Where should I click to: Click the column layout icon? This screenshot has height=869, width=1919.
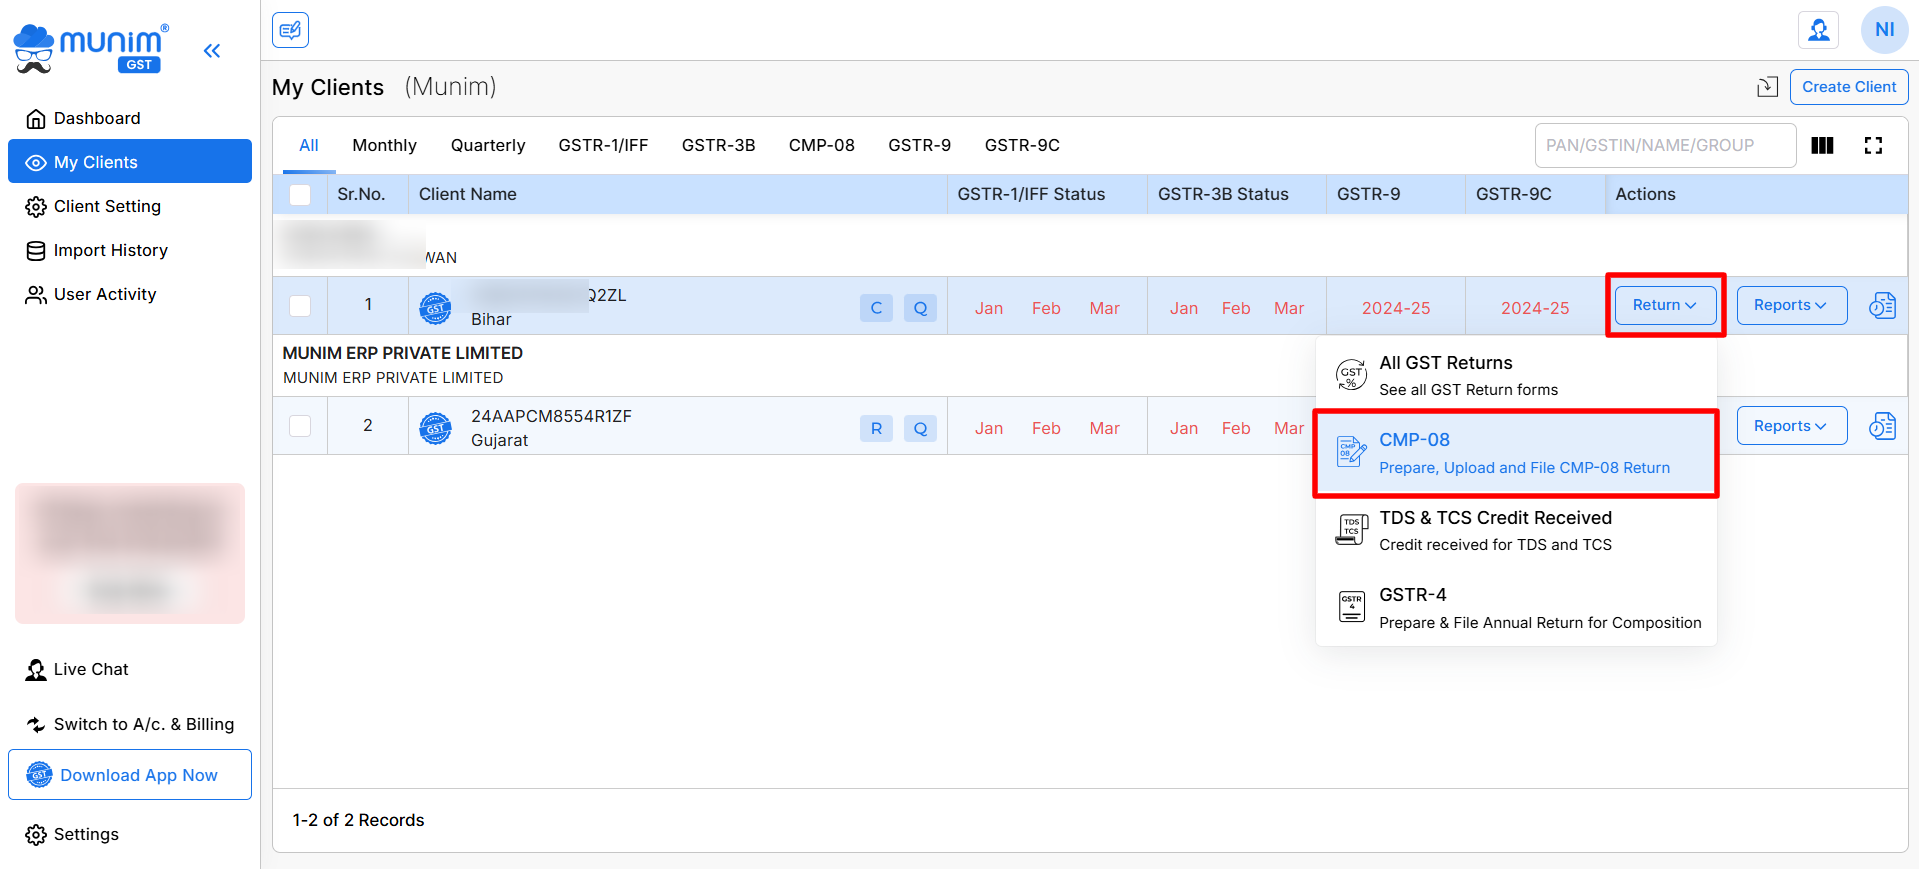pyautogui.click(x=1822, y=146)
